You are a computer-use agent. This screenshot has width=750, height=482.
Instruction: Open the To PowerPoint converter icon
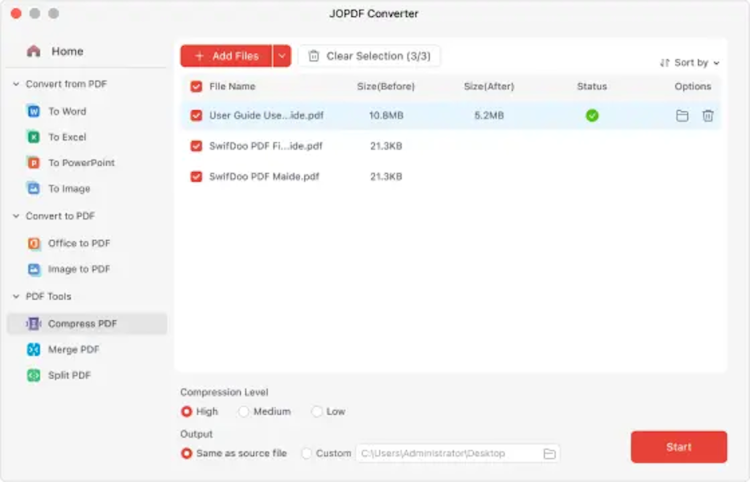click(33, 163)
